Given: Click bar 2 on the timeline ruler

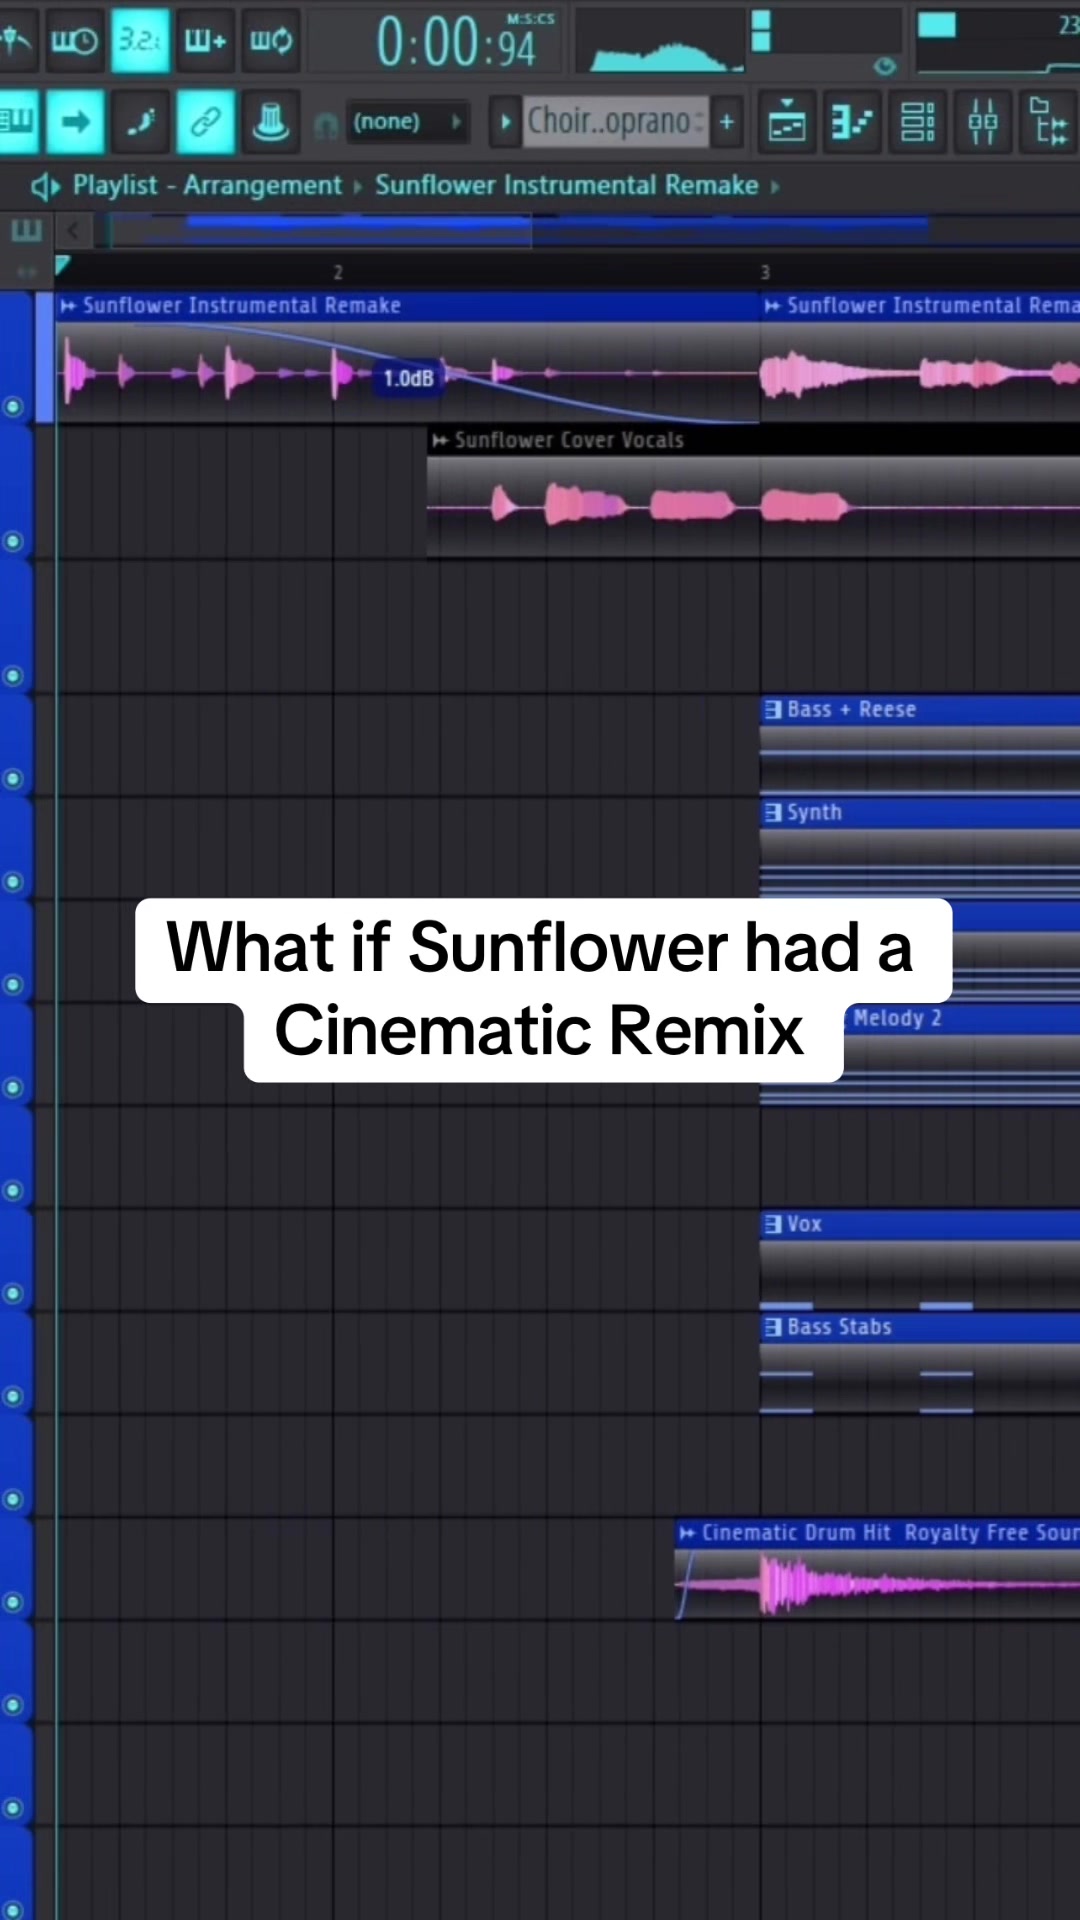Looking at the screenshot, I should [x=338, y=272].
